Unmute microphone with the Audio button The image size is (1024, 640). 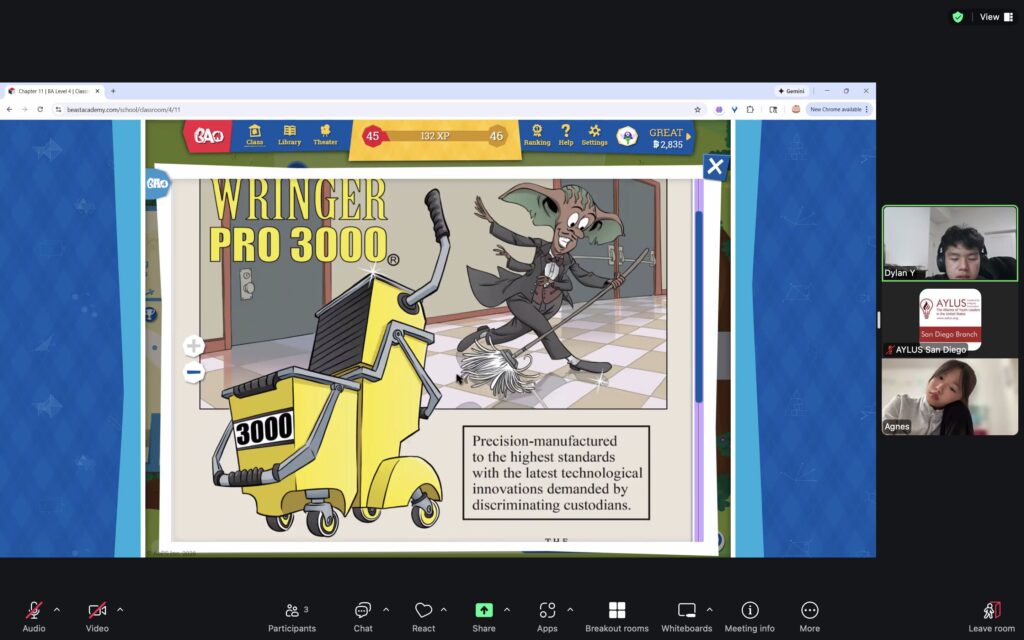34,611
